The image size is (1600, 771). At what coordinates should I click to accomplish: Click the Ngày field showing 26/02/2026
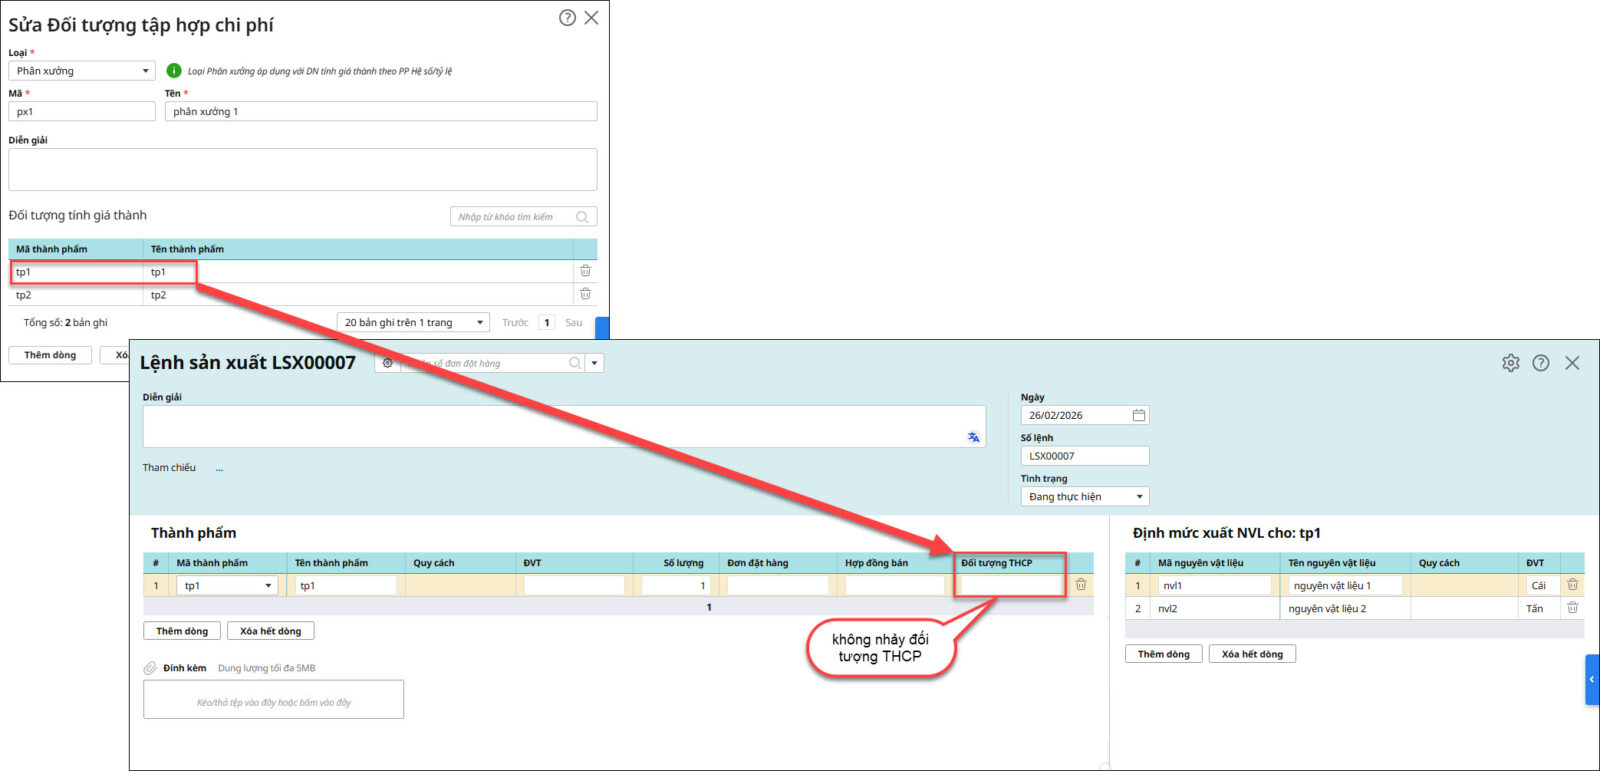(1085, 415)
